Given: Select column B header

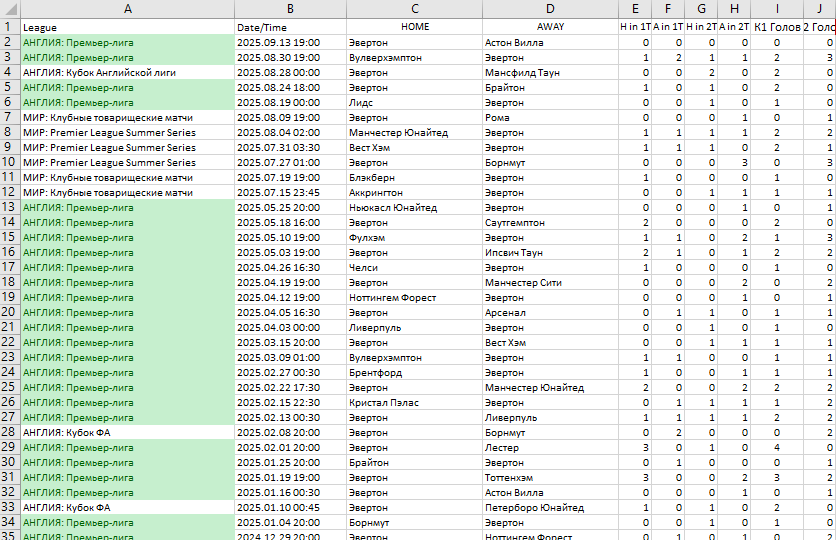Looking at the screenshot, I should [x=290, y=8].
